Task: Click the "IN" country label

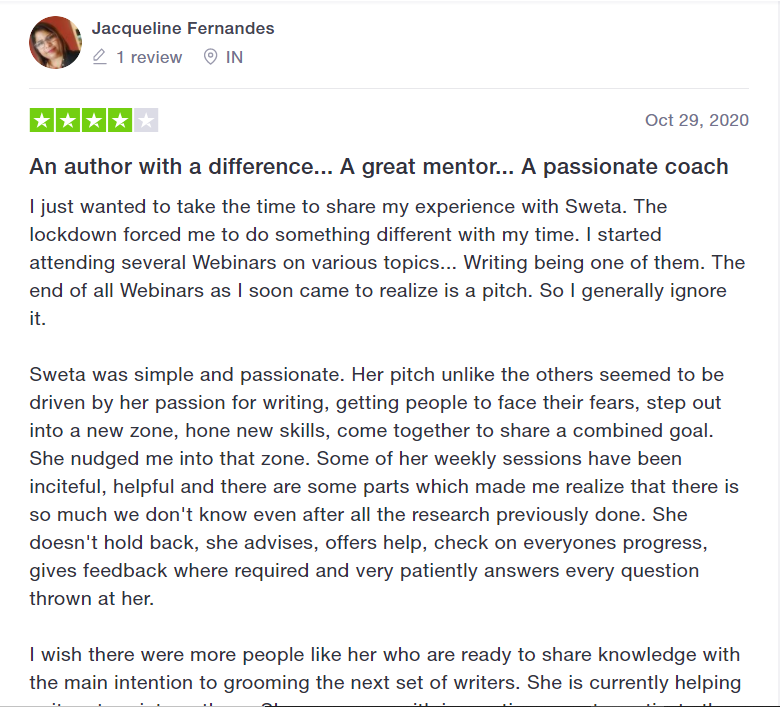Action: pyautogui.click(x=234, y=57)
